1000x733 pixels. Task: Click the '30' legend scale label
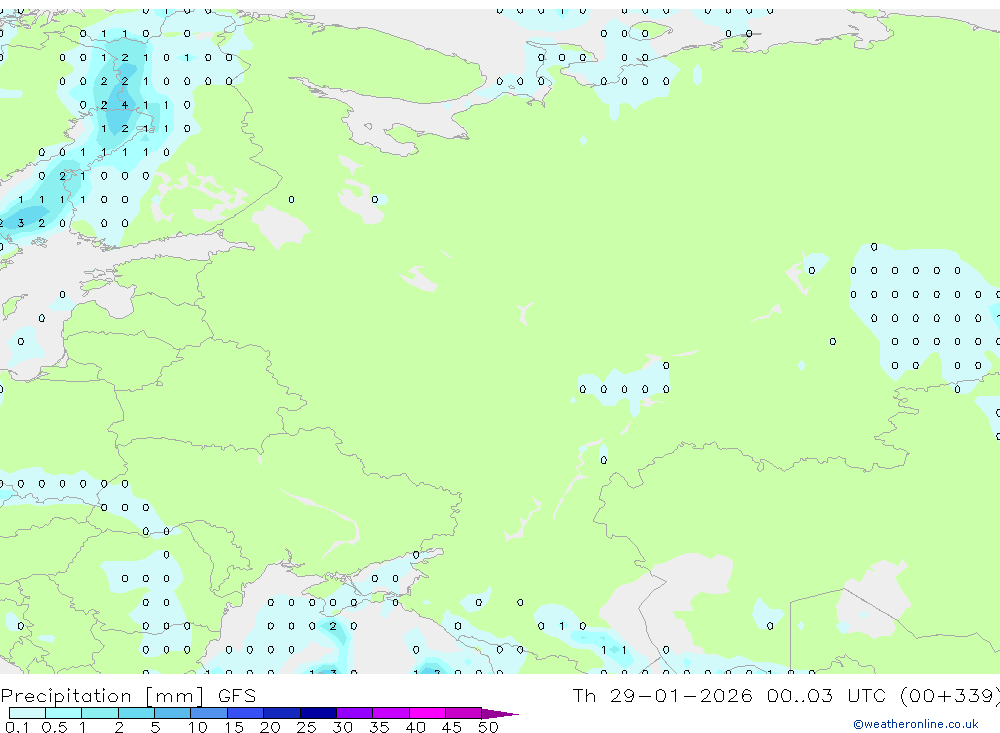coord(342,727)
